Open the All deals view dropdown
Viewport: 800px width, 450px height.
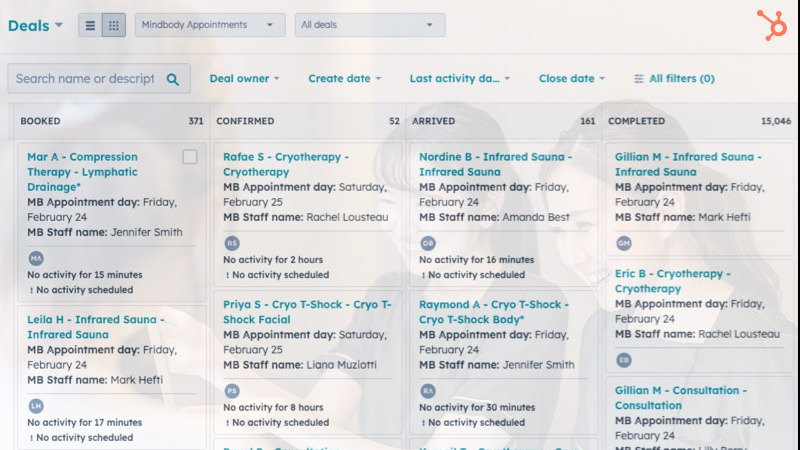369,25
